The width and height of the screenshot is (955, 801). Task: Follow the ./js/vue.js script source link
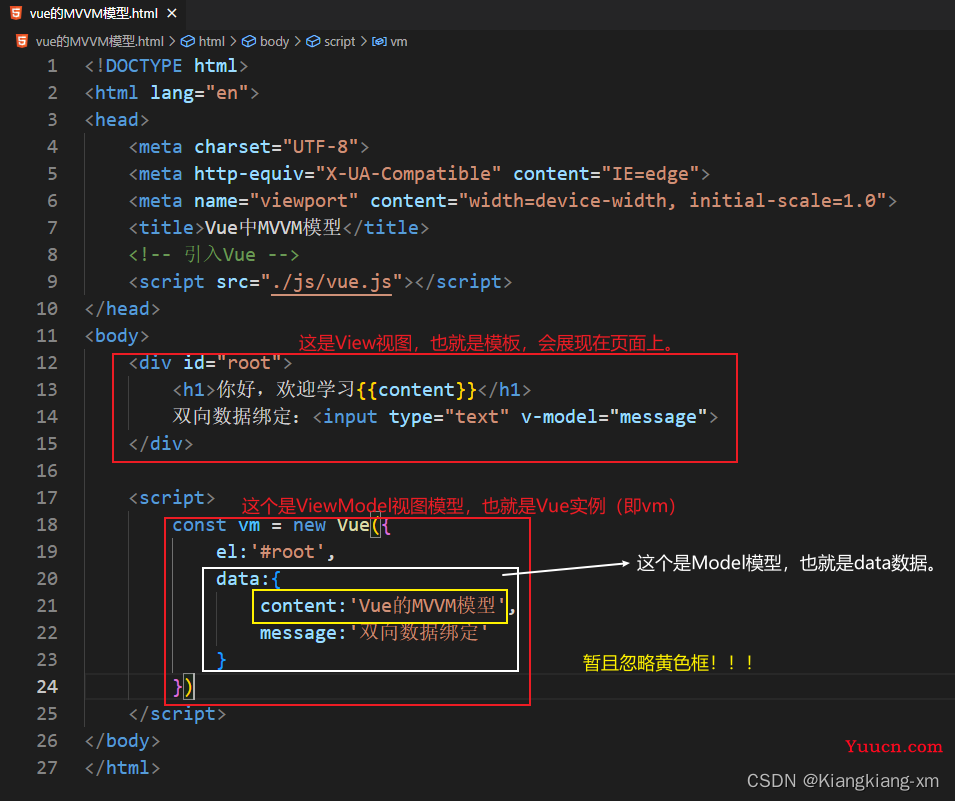331,282
